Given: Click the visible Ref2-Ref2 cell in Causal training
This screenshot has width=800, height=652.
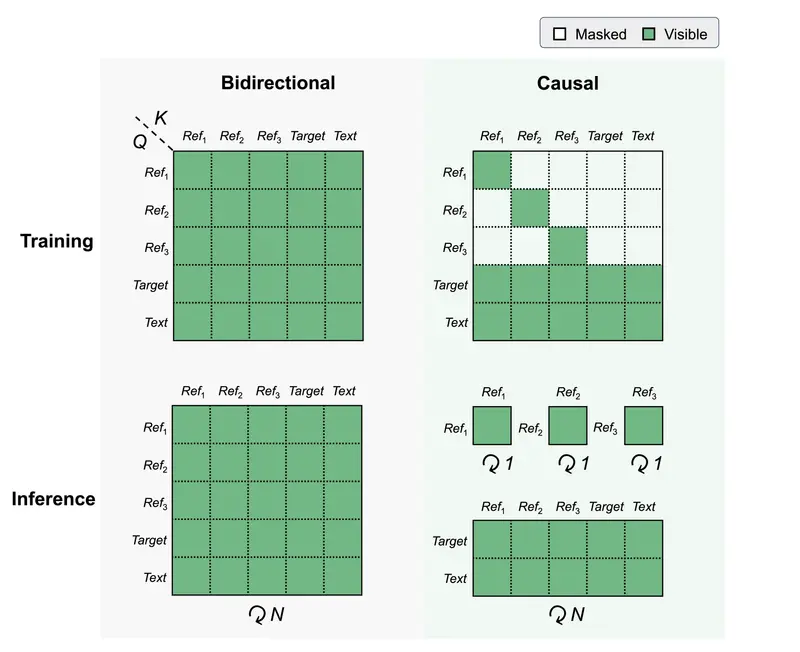Looking at the screenshot, I should [530, 208].
